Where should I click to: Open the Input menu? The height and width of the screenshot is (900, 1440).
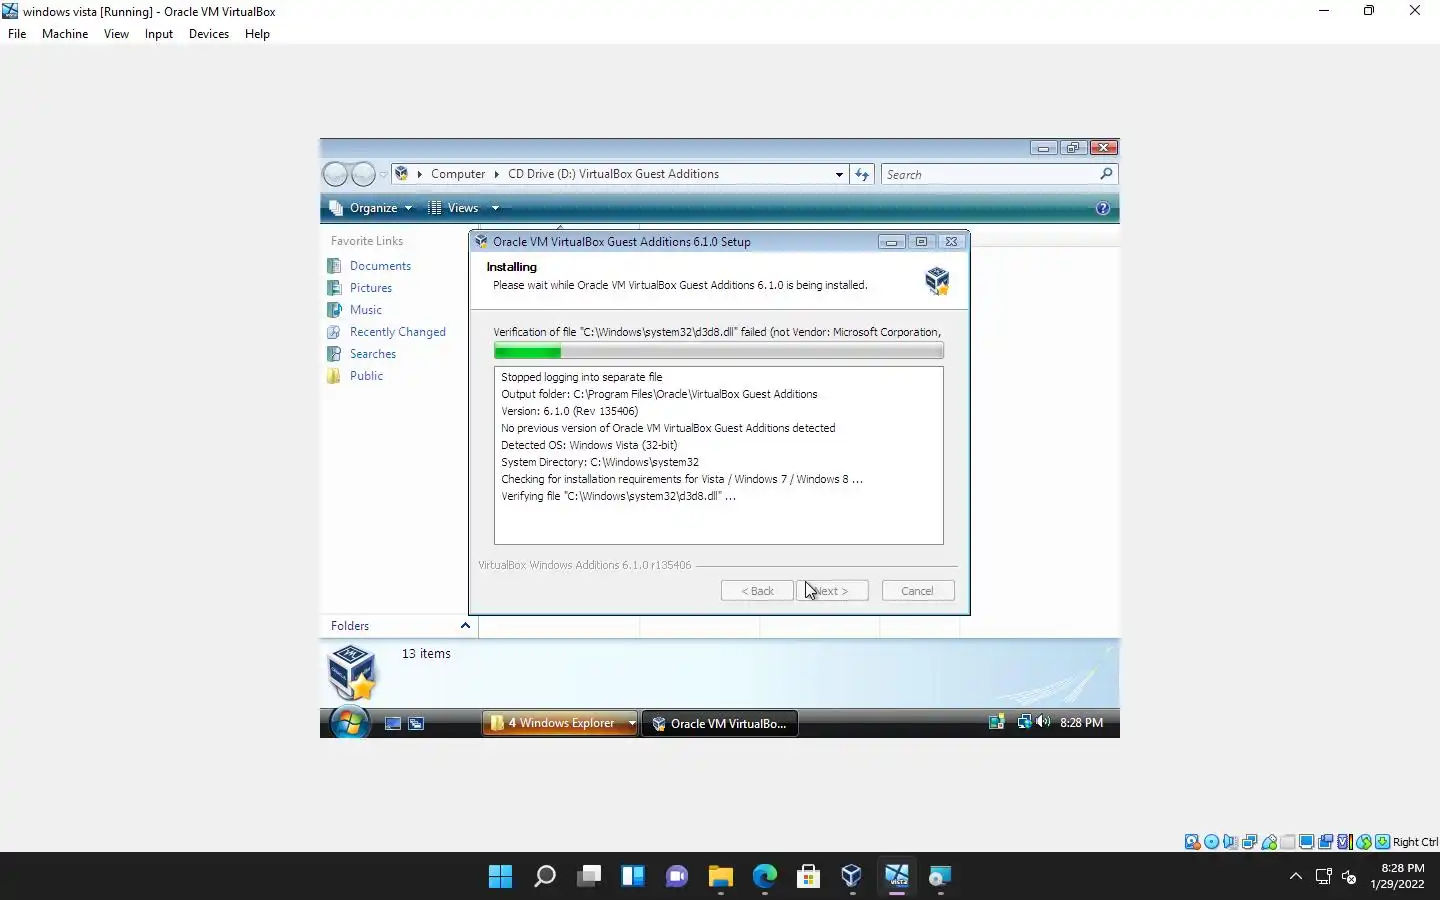tap(158, 33)
